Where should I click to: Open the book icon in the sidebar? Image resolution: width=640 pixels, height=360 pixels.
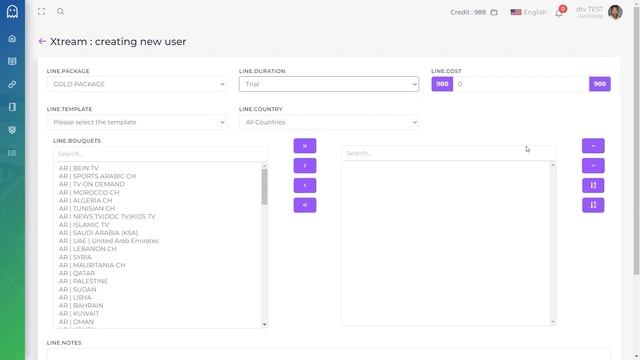click(12, 61)
